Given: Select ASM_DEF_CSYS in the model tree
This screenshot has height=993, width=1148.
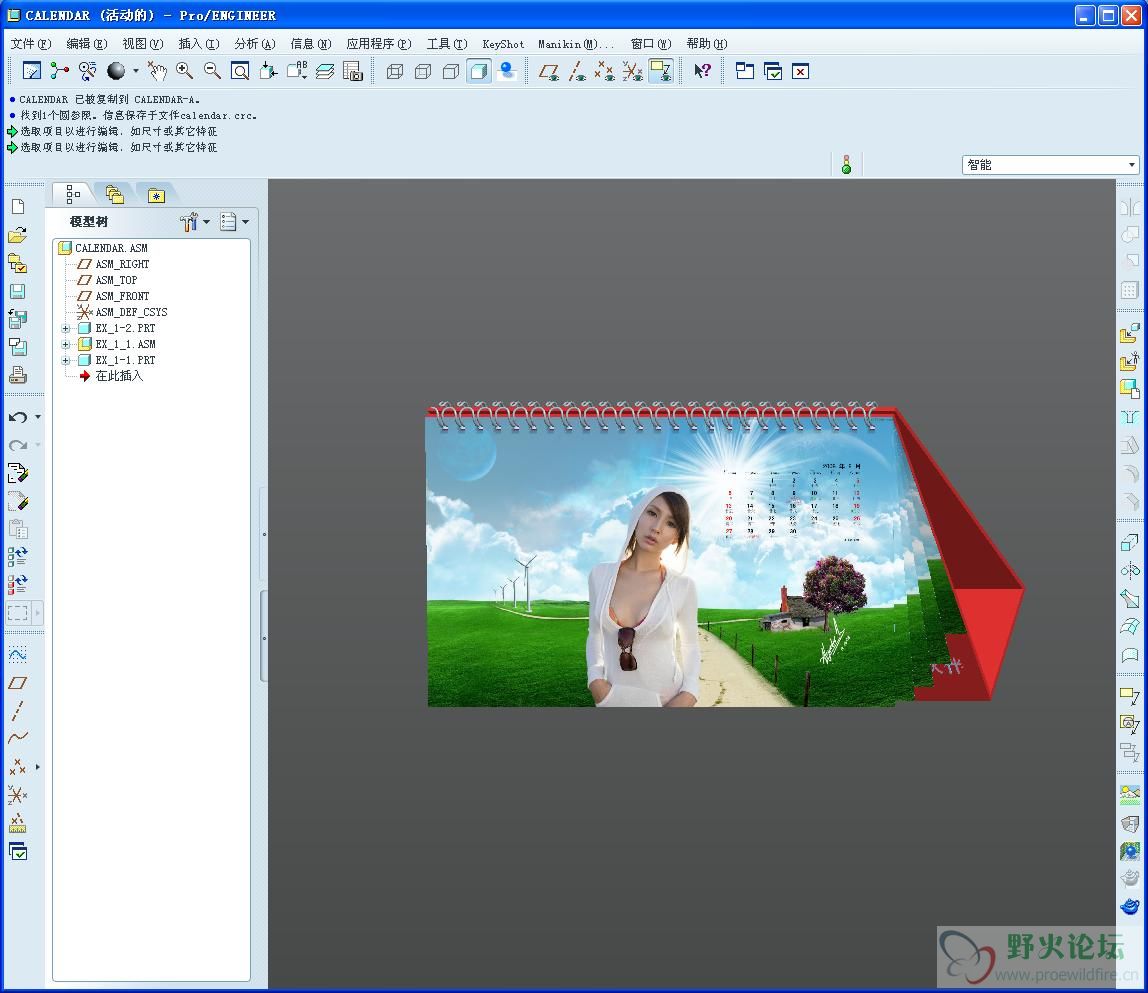Looking at the screenshot, I should click(131, 312).
